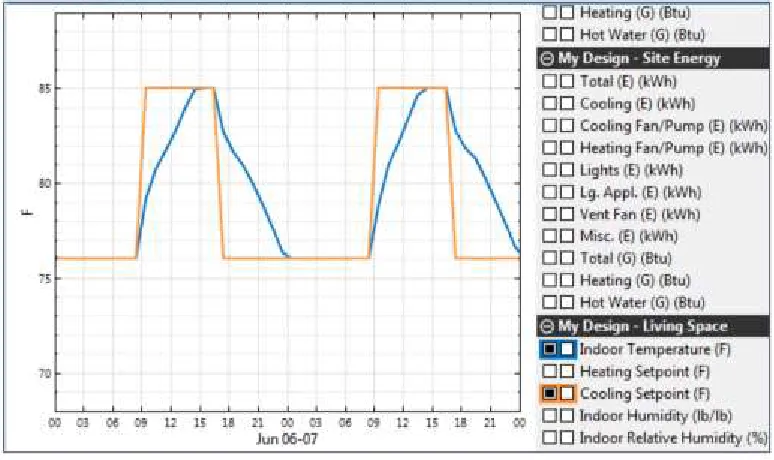This screenshot has height=460, width=774.
Task: Click the 'My Design - Living Space' header title
Action: pyautogui.click(x=643, y=327)
